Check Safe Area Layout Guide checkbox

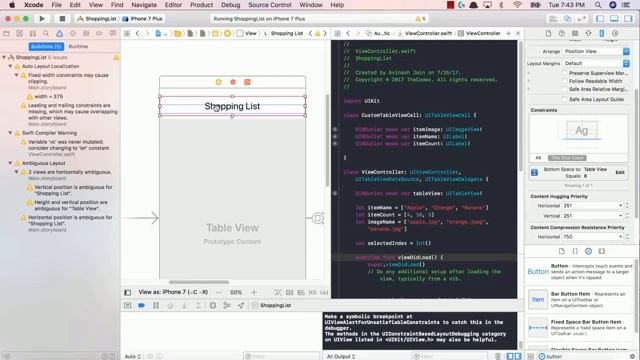(564, 99)
